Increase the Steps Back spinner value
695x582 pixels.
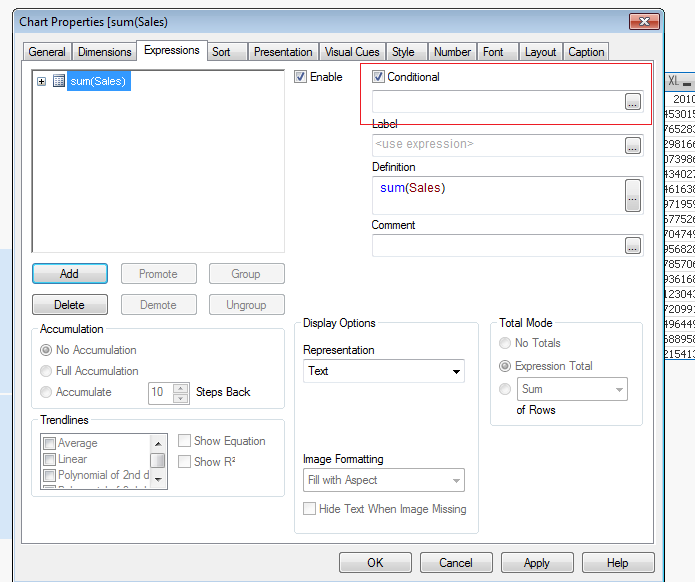point(180,389)
